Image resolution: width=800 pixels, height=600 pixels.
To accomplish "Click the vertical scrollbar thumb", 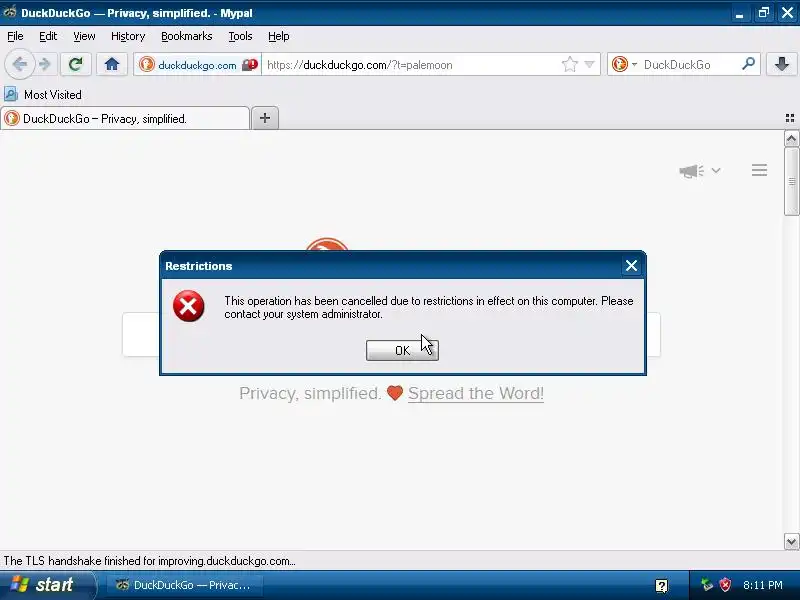I will (x=791, y=182).
